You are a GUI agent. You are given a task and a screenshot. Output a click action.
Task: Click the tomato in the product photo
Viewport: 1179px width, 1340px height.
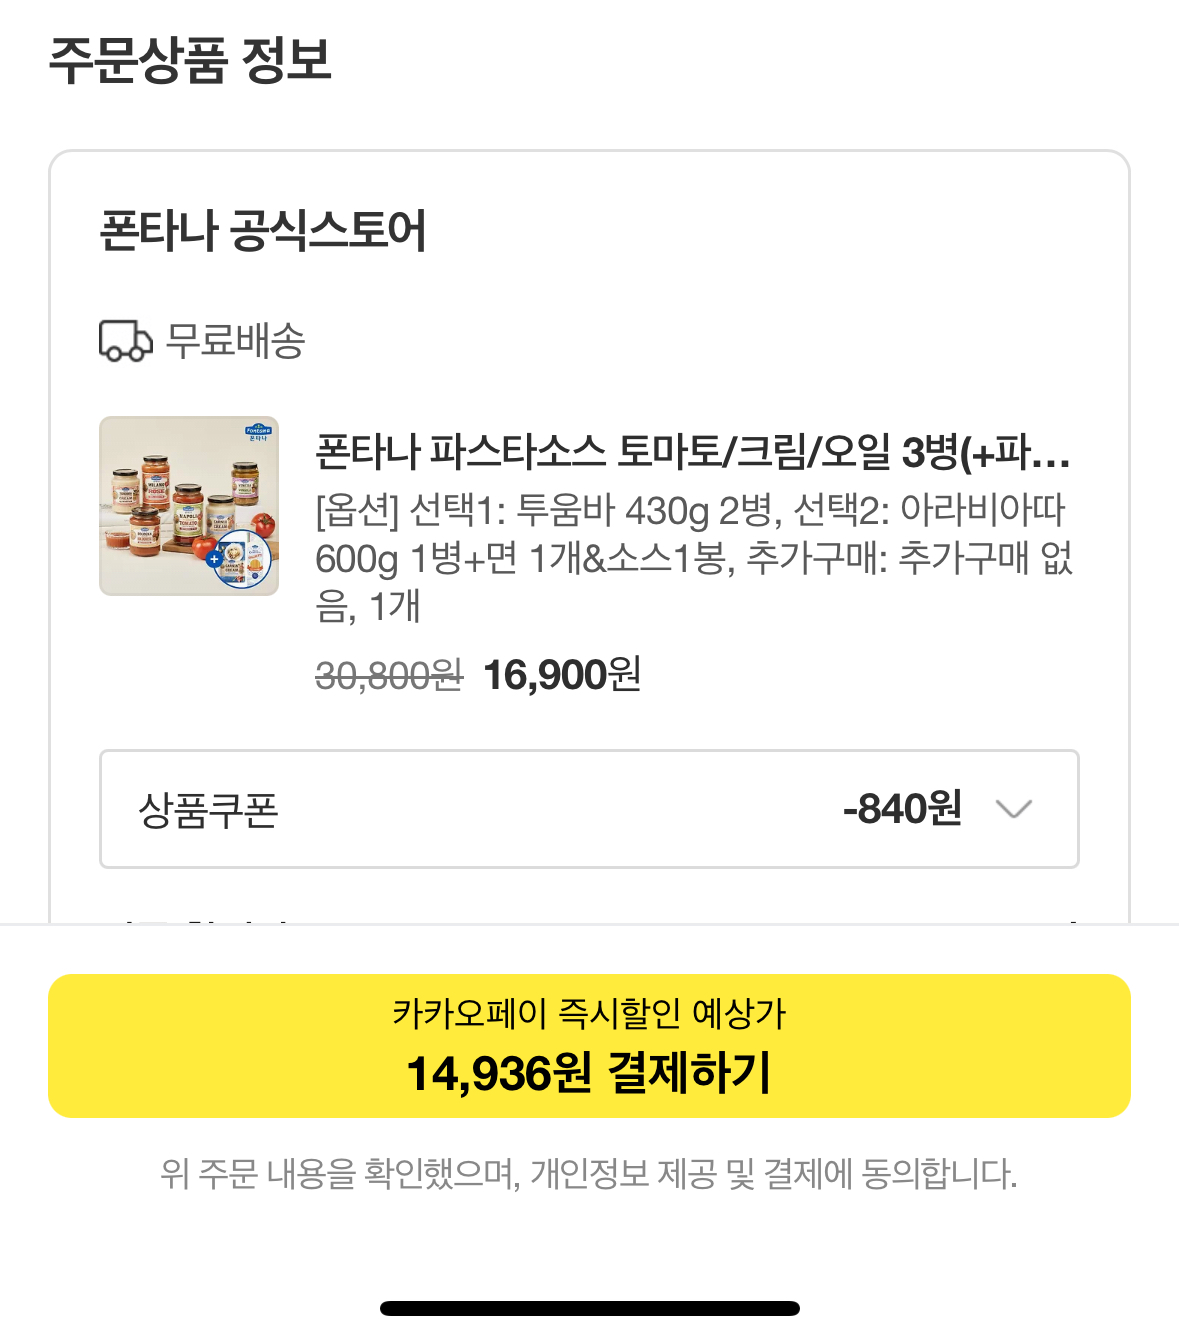tap(263, 525)
